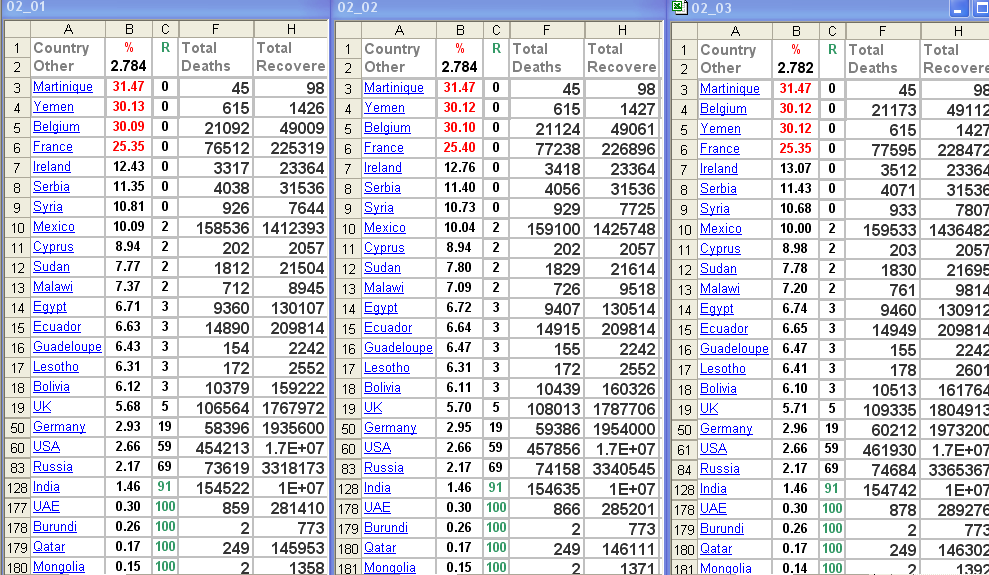Select USA deaths value 457856 in 02_02
This screenshot has width=989, height=575.
point(547,449)
